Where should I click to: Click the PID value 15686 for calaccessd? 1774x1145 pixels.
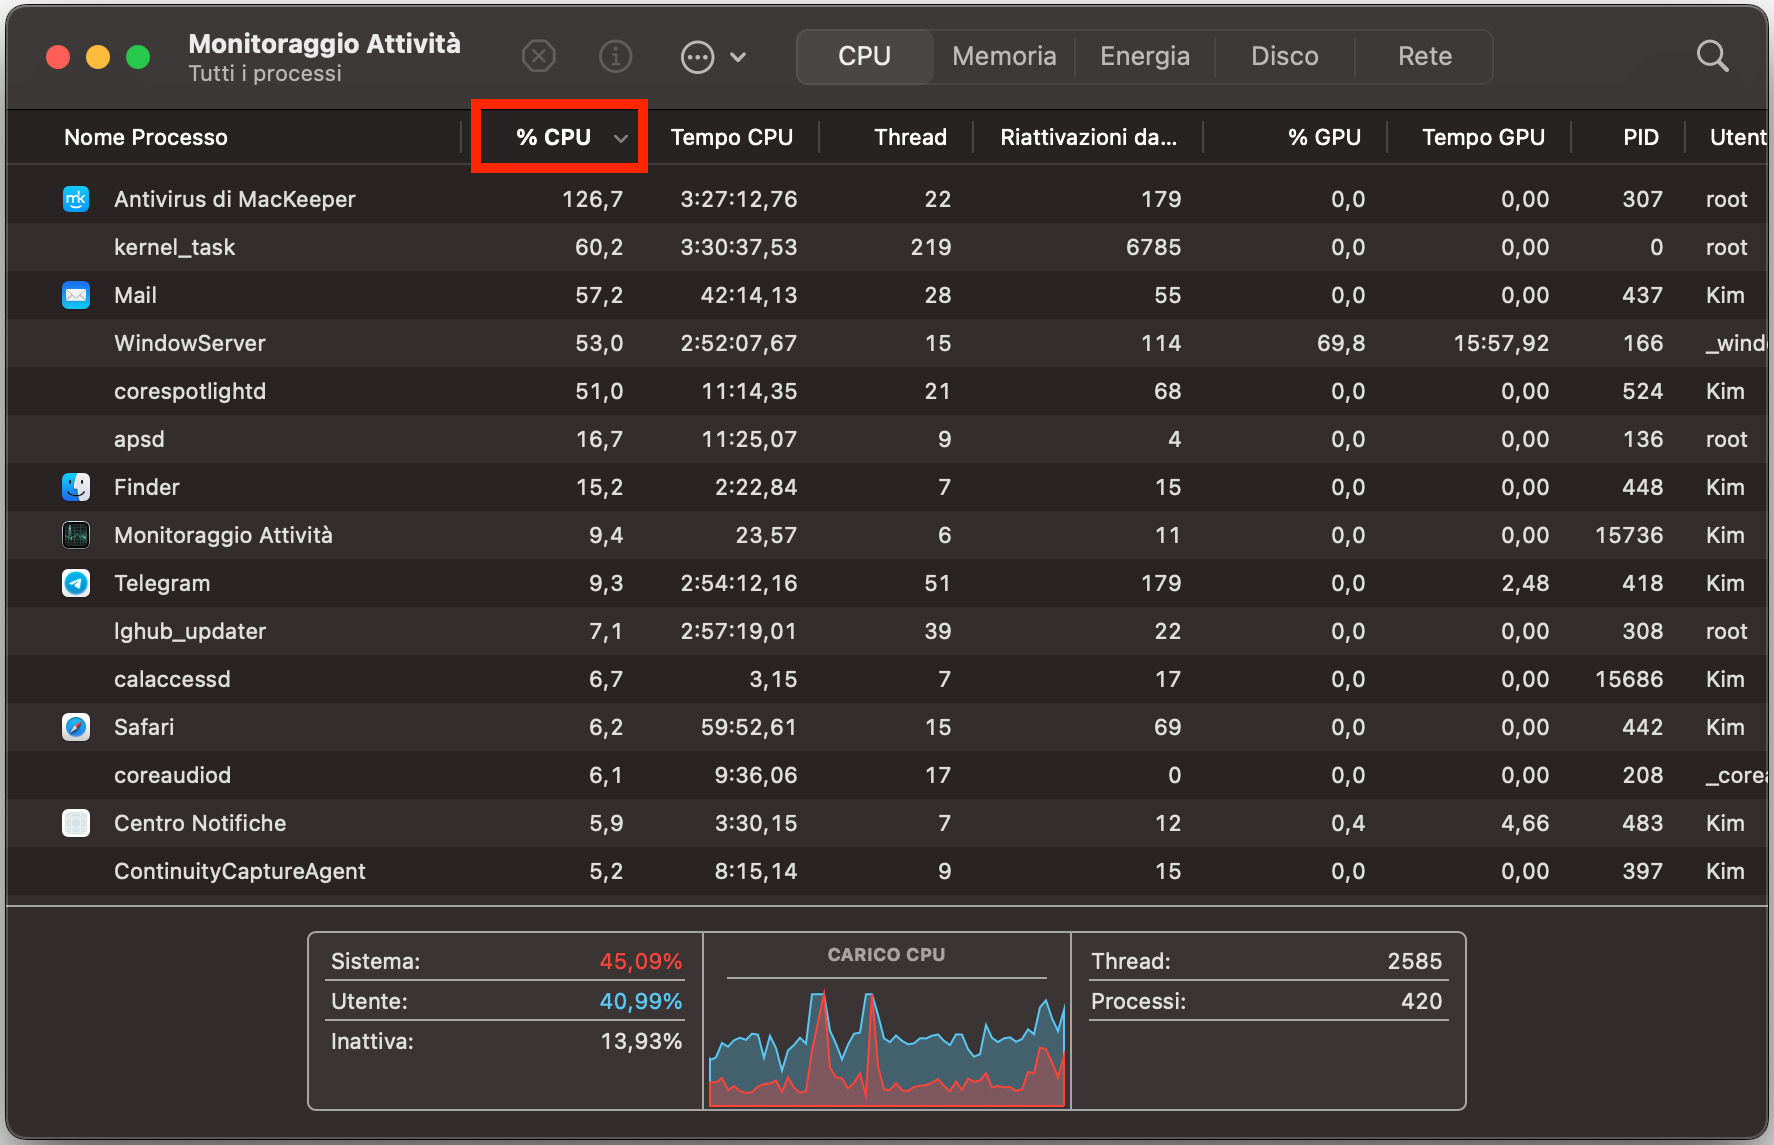click(x=1629, y=679)
